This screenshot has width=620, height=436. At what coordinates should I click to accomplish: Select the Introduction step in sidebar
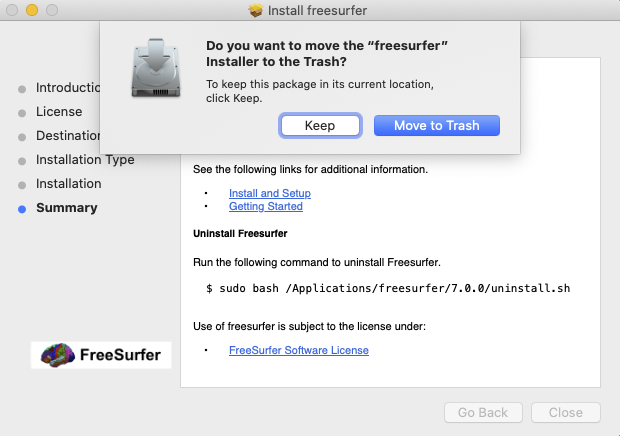coord(68,88)
